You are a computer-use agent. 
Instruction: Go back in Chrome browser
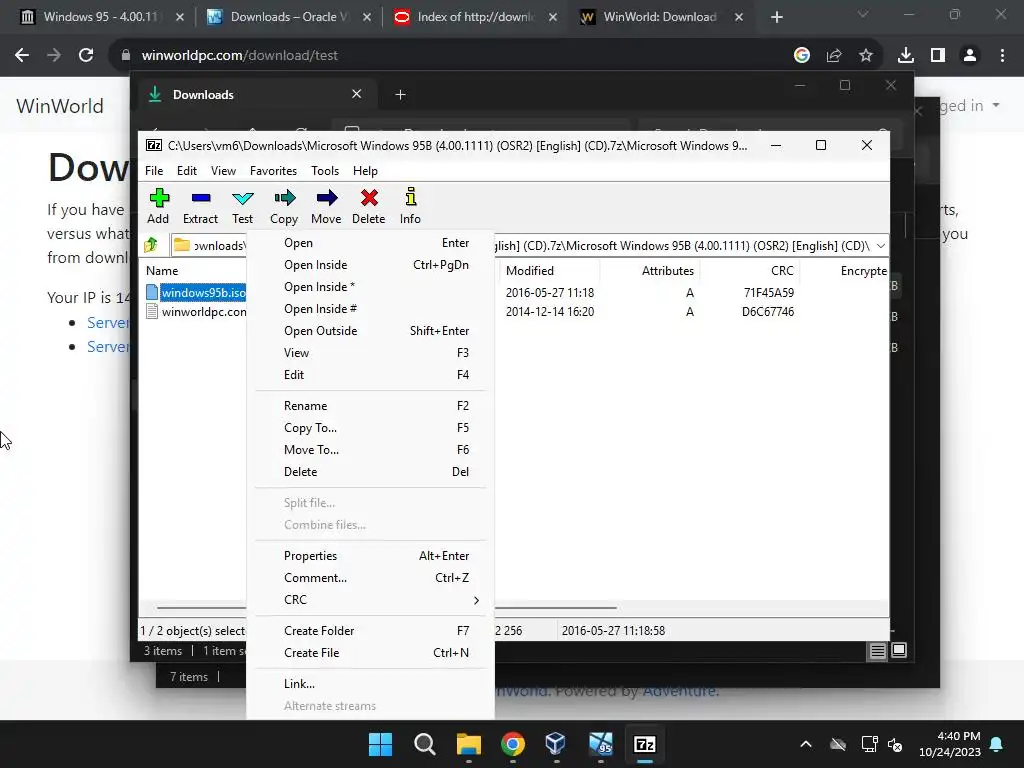pyautogui.click(x=22, y=56)
